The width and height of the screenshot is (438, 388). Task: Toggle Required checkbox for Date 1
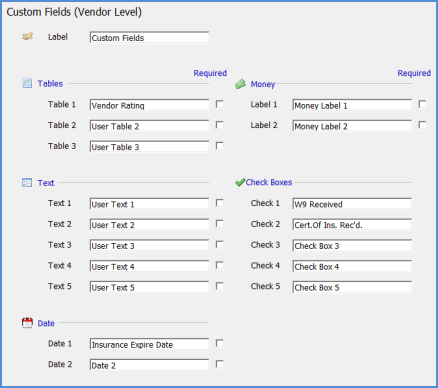coord(219,343)
